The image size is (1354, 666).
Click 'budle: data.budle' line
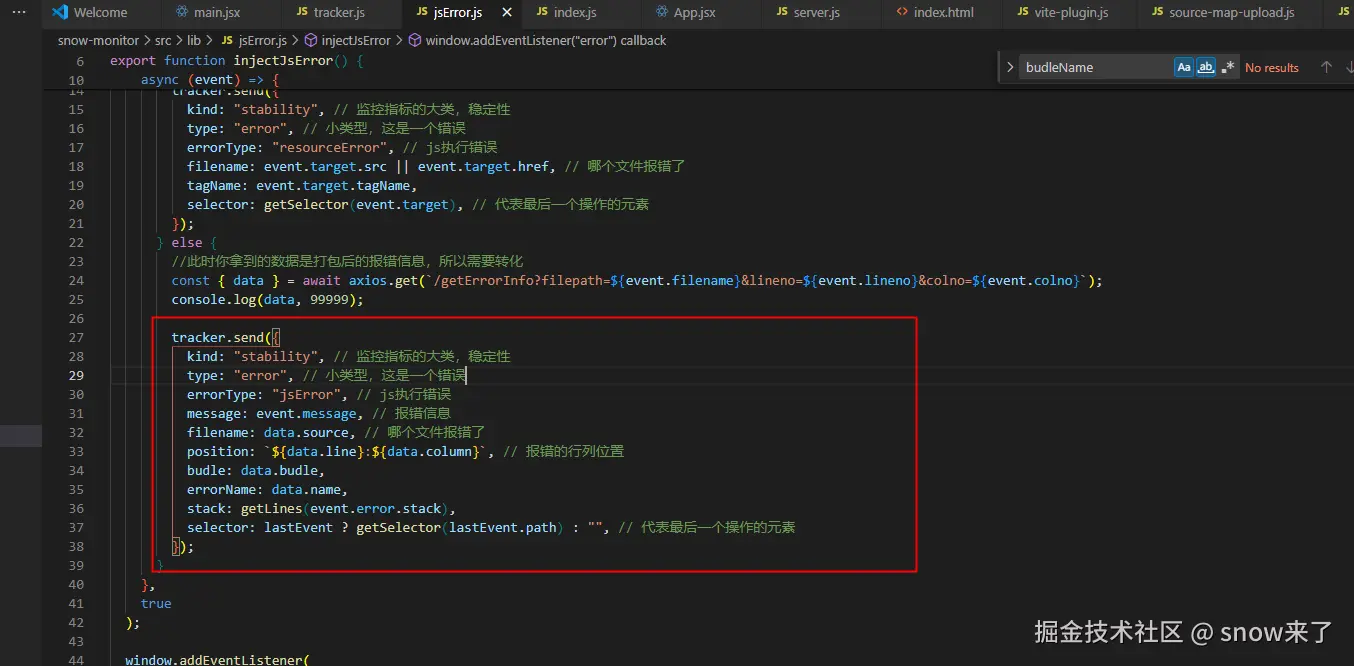pos(256,470)
